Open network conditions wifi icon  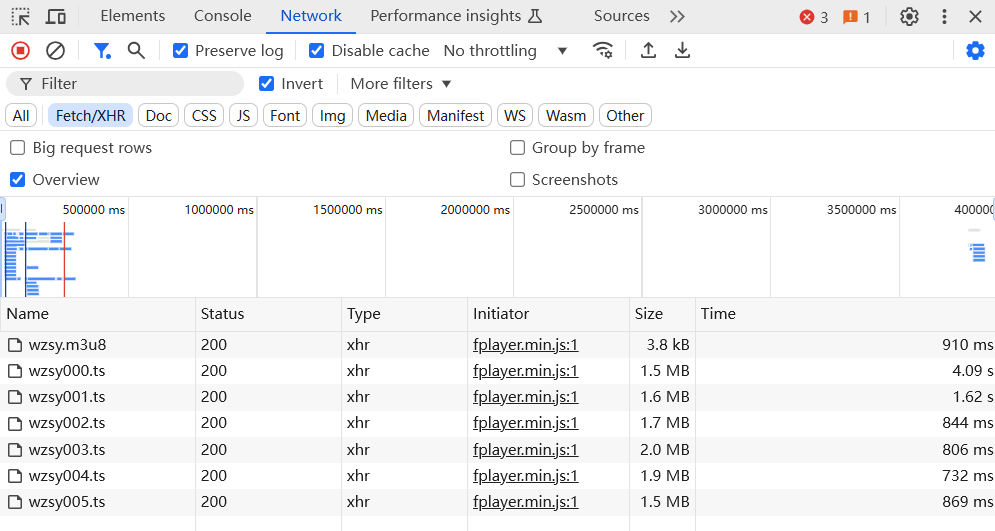coord(603,50)
